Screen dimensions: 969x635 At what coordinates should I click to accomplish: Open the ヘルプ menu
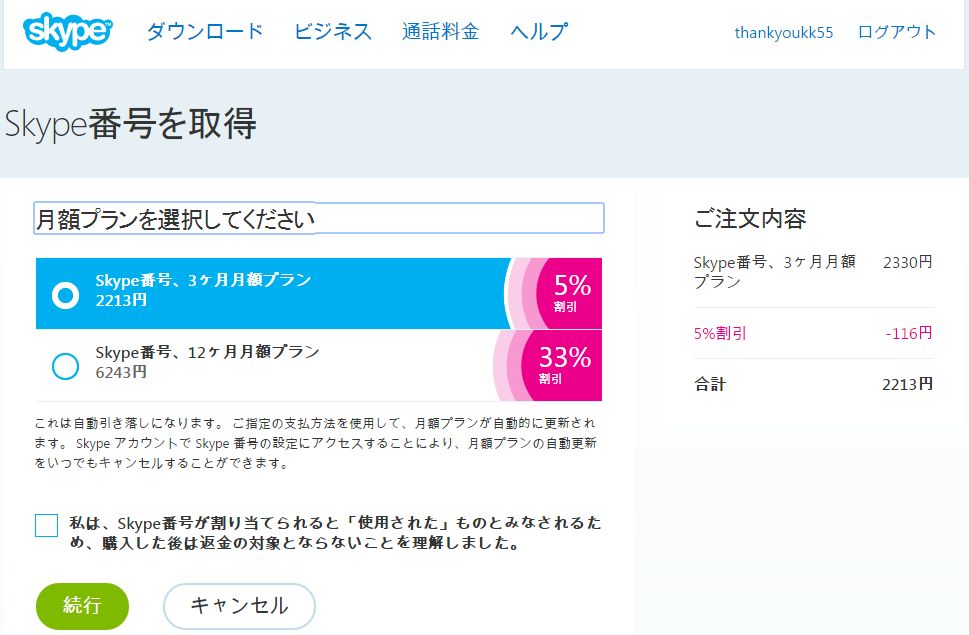(539, 32)
